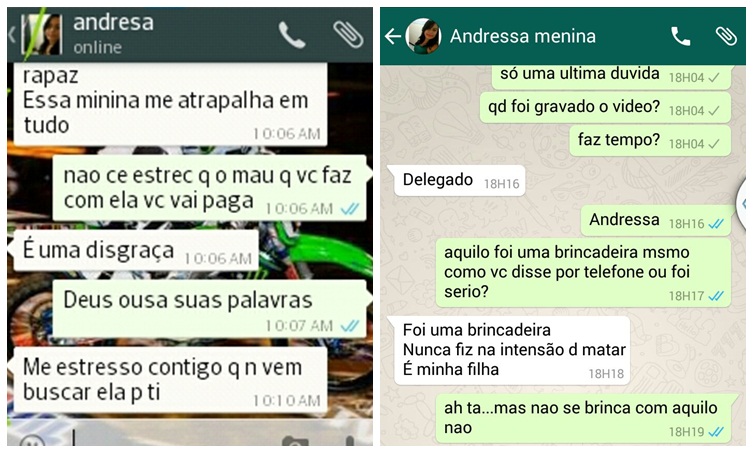
Task: Select 'Foi uma brincadeira' received message
Action: [511, 350]
